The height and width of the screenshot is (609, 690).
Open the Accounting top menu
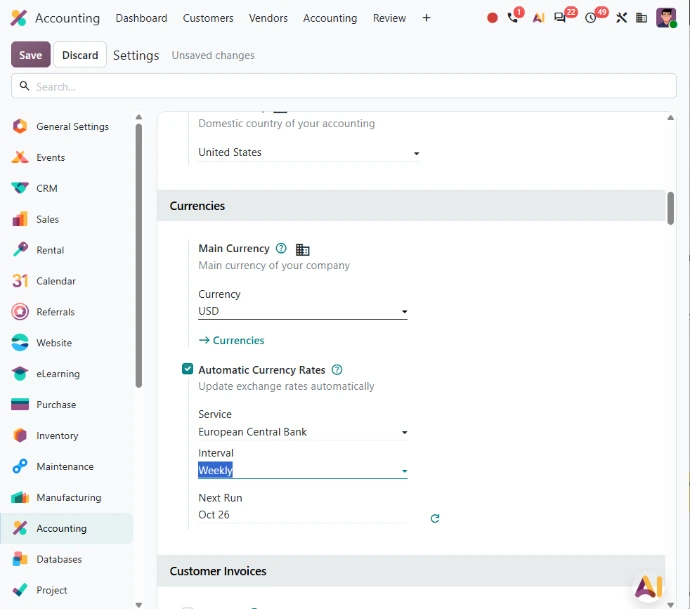point(330,18)
